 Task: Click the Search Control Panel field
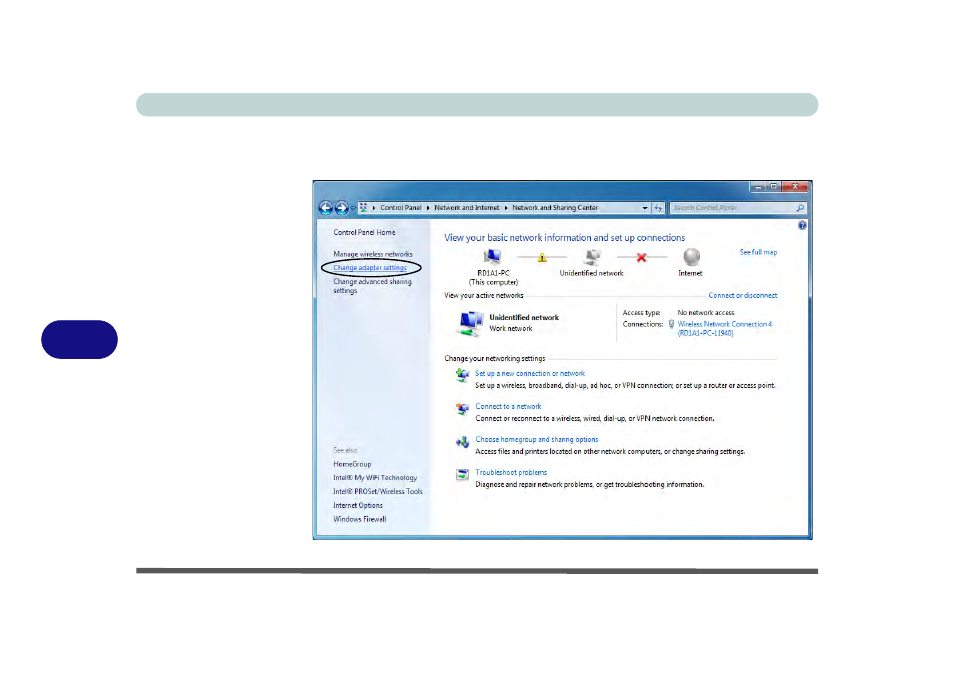[733, 208]
